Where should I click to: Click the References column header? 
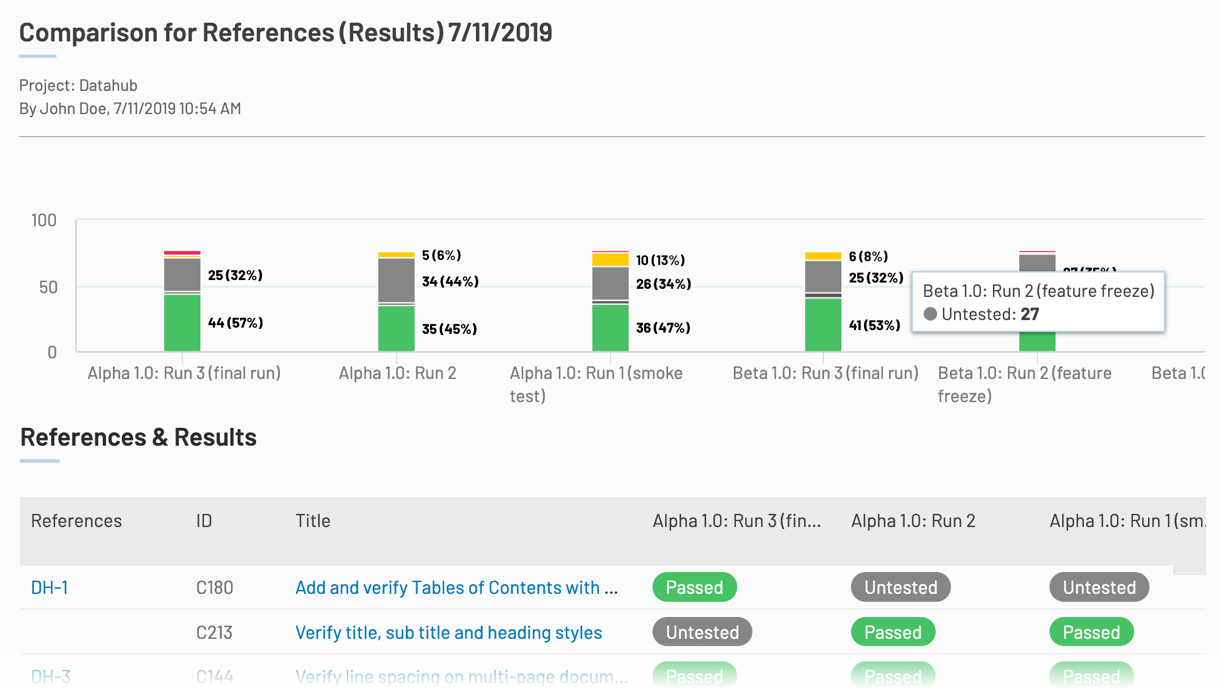tap(76, 520)
